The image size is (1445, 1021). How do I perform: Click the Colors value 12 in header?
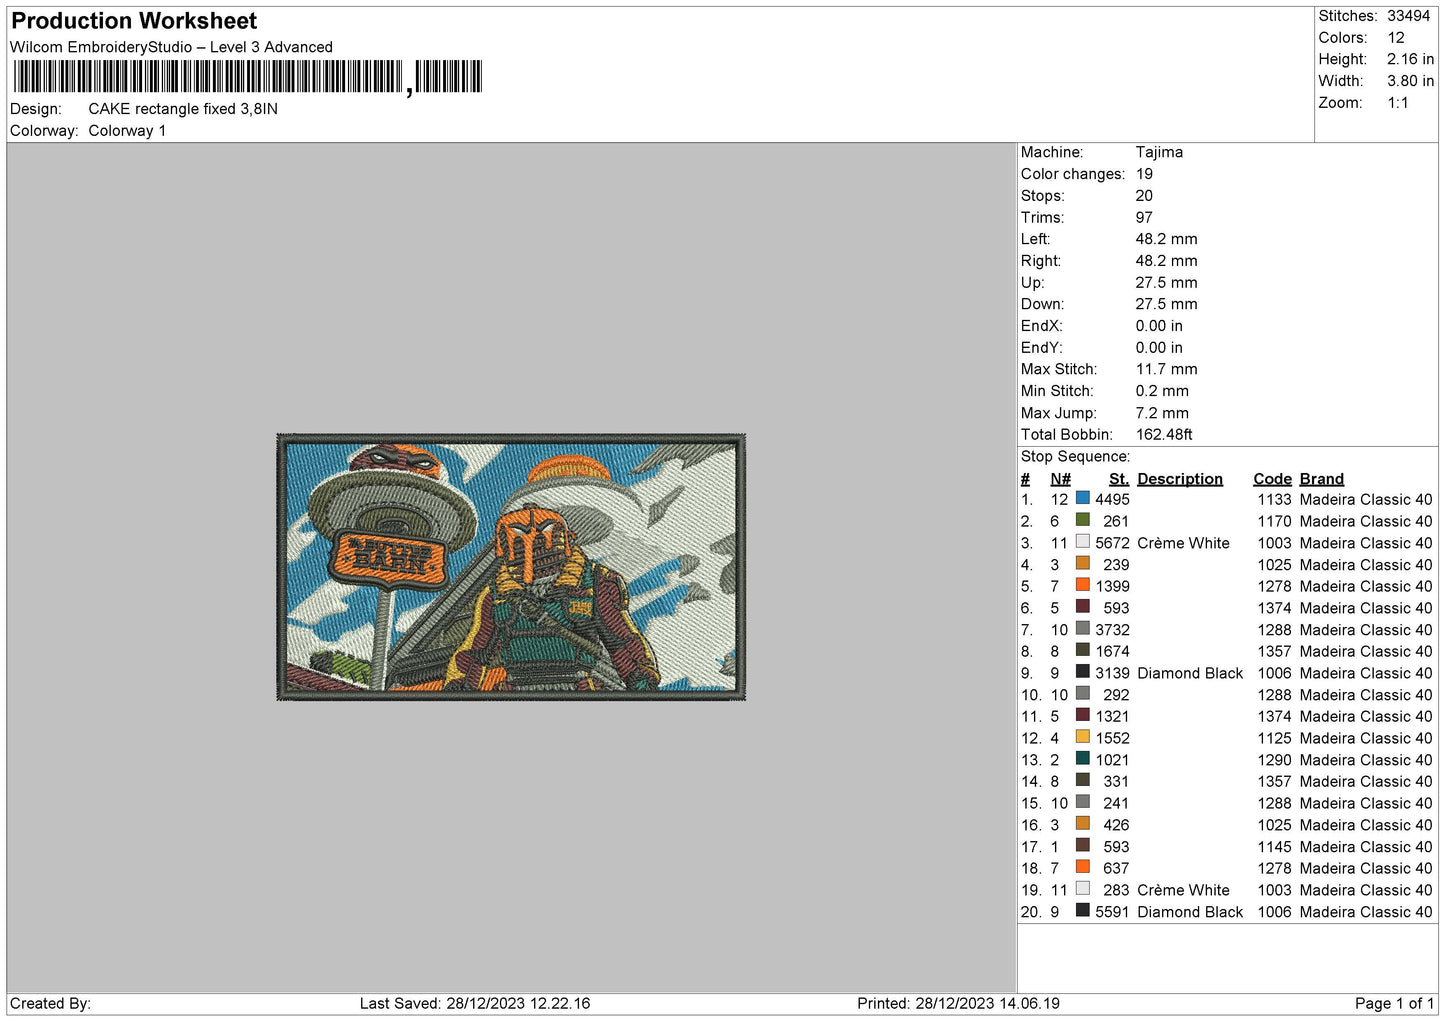1396,38
